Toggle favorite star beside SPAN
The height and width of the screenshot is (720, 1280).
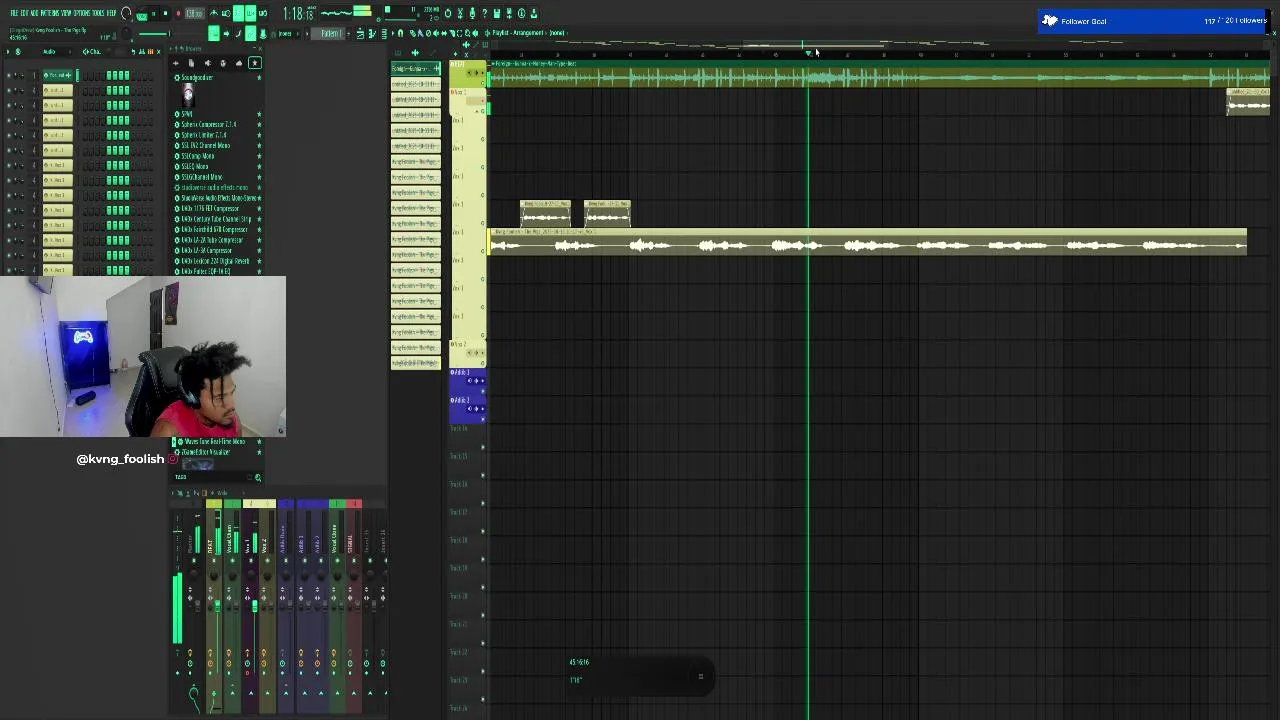[259, 114]
